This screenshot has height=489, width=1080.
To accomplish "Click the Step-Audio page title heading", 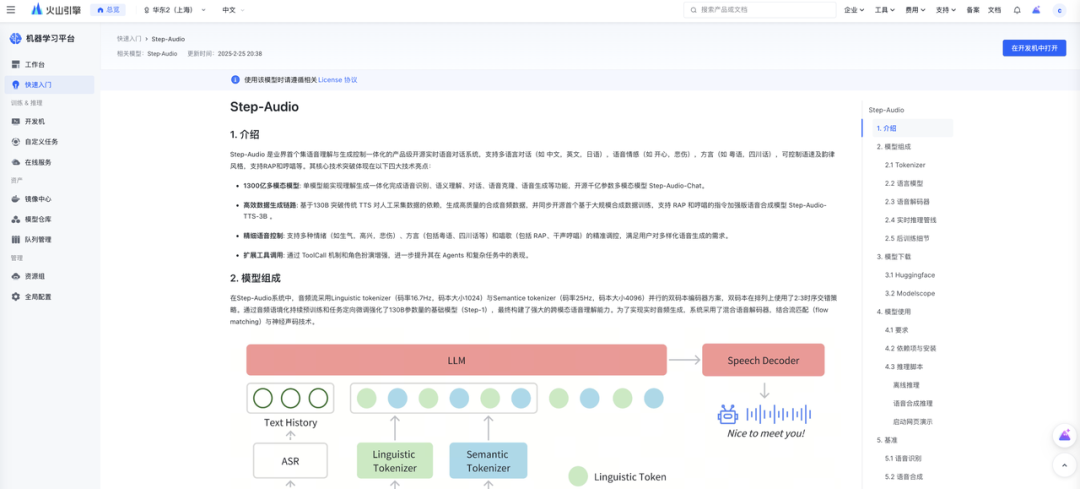I will (264, 107).
